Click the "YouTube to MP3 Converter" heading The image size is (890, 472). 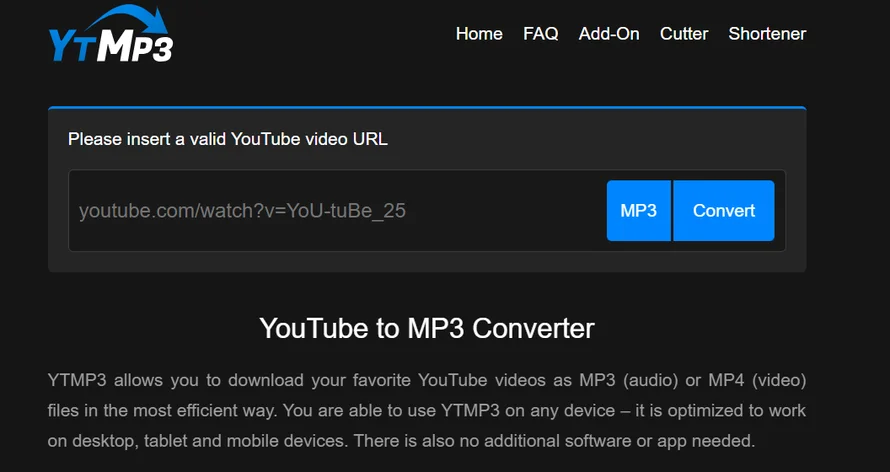[427, 328]
